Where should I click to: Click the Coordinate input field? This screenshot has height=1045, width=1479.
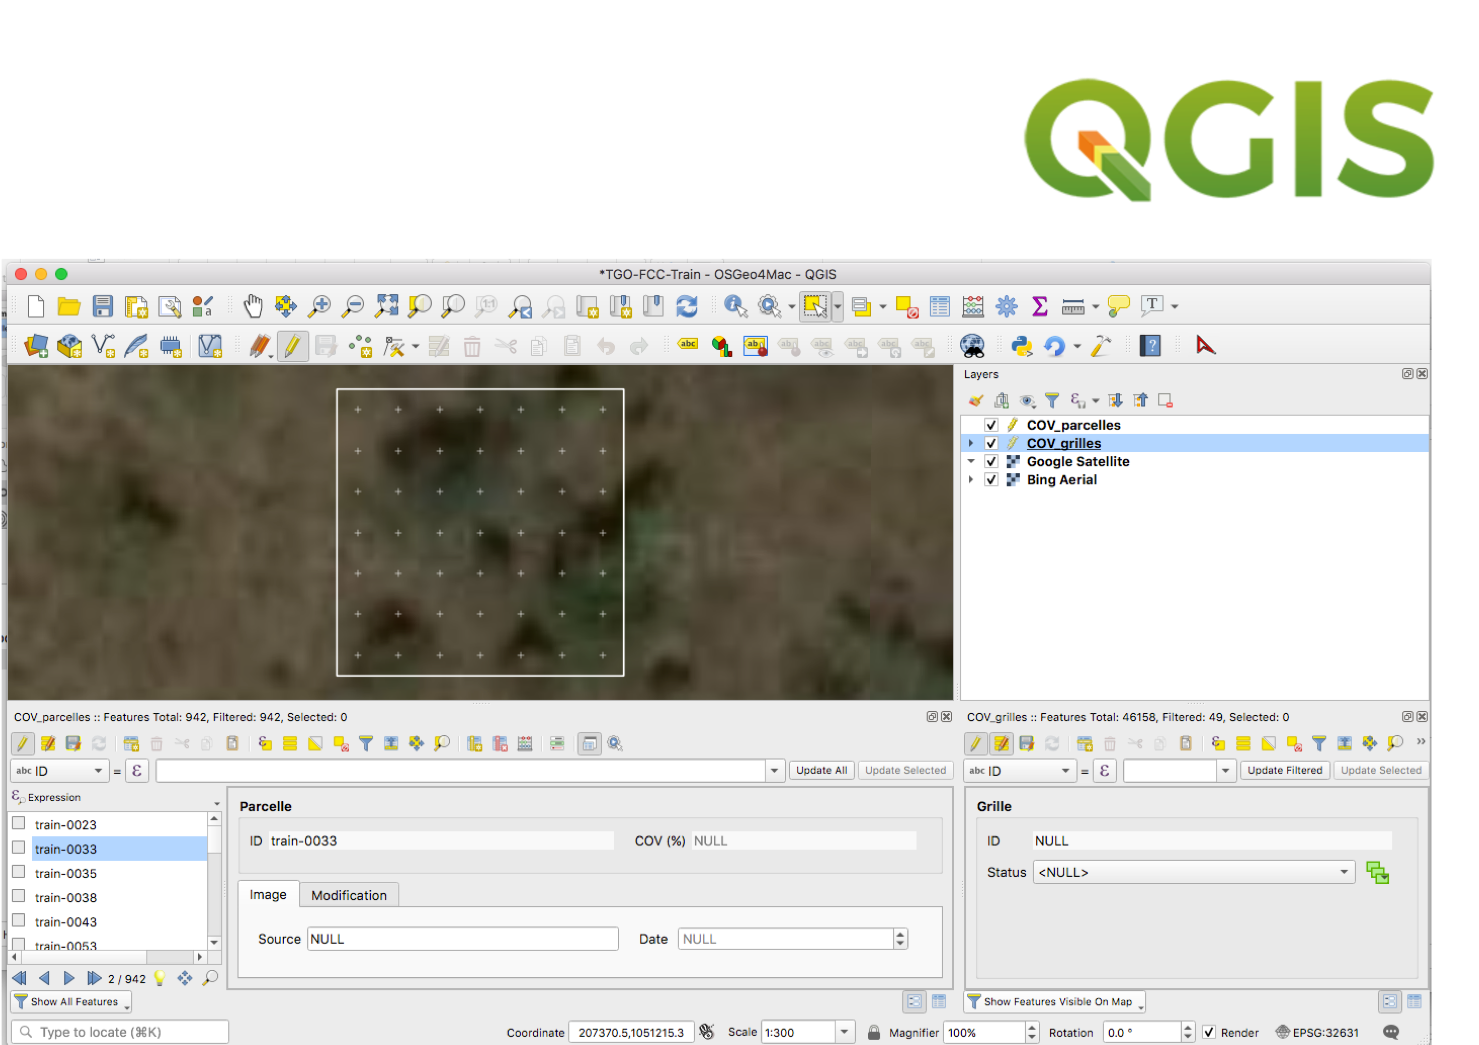click(x=632, y=1032)
